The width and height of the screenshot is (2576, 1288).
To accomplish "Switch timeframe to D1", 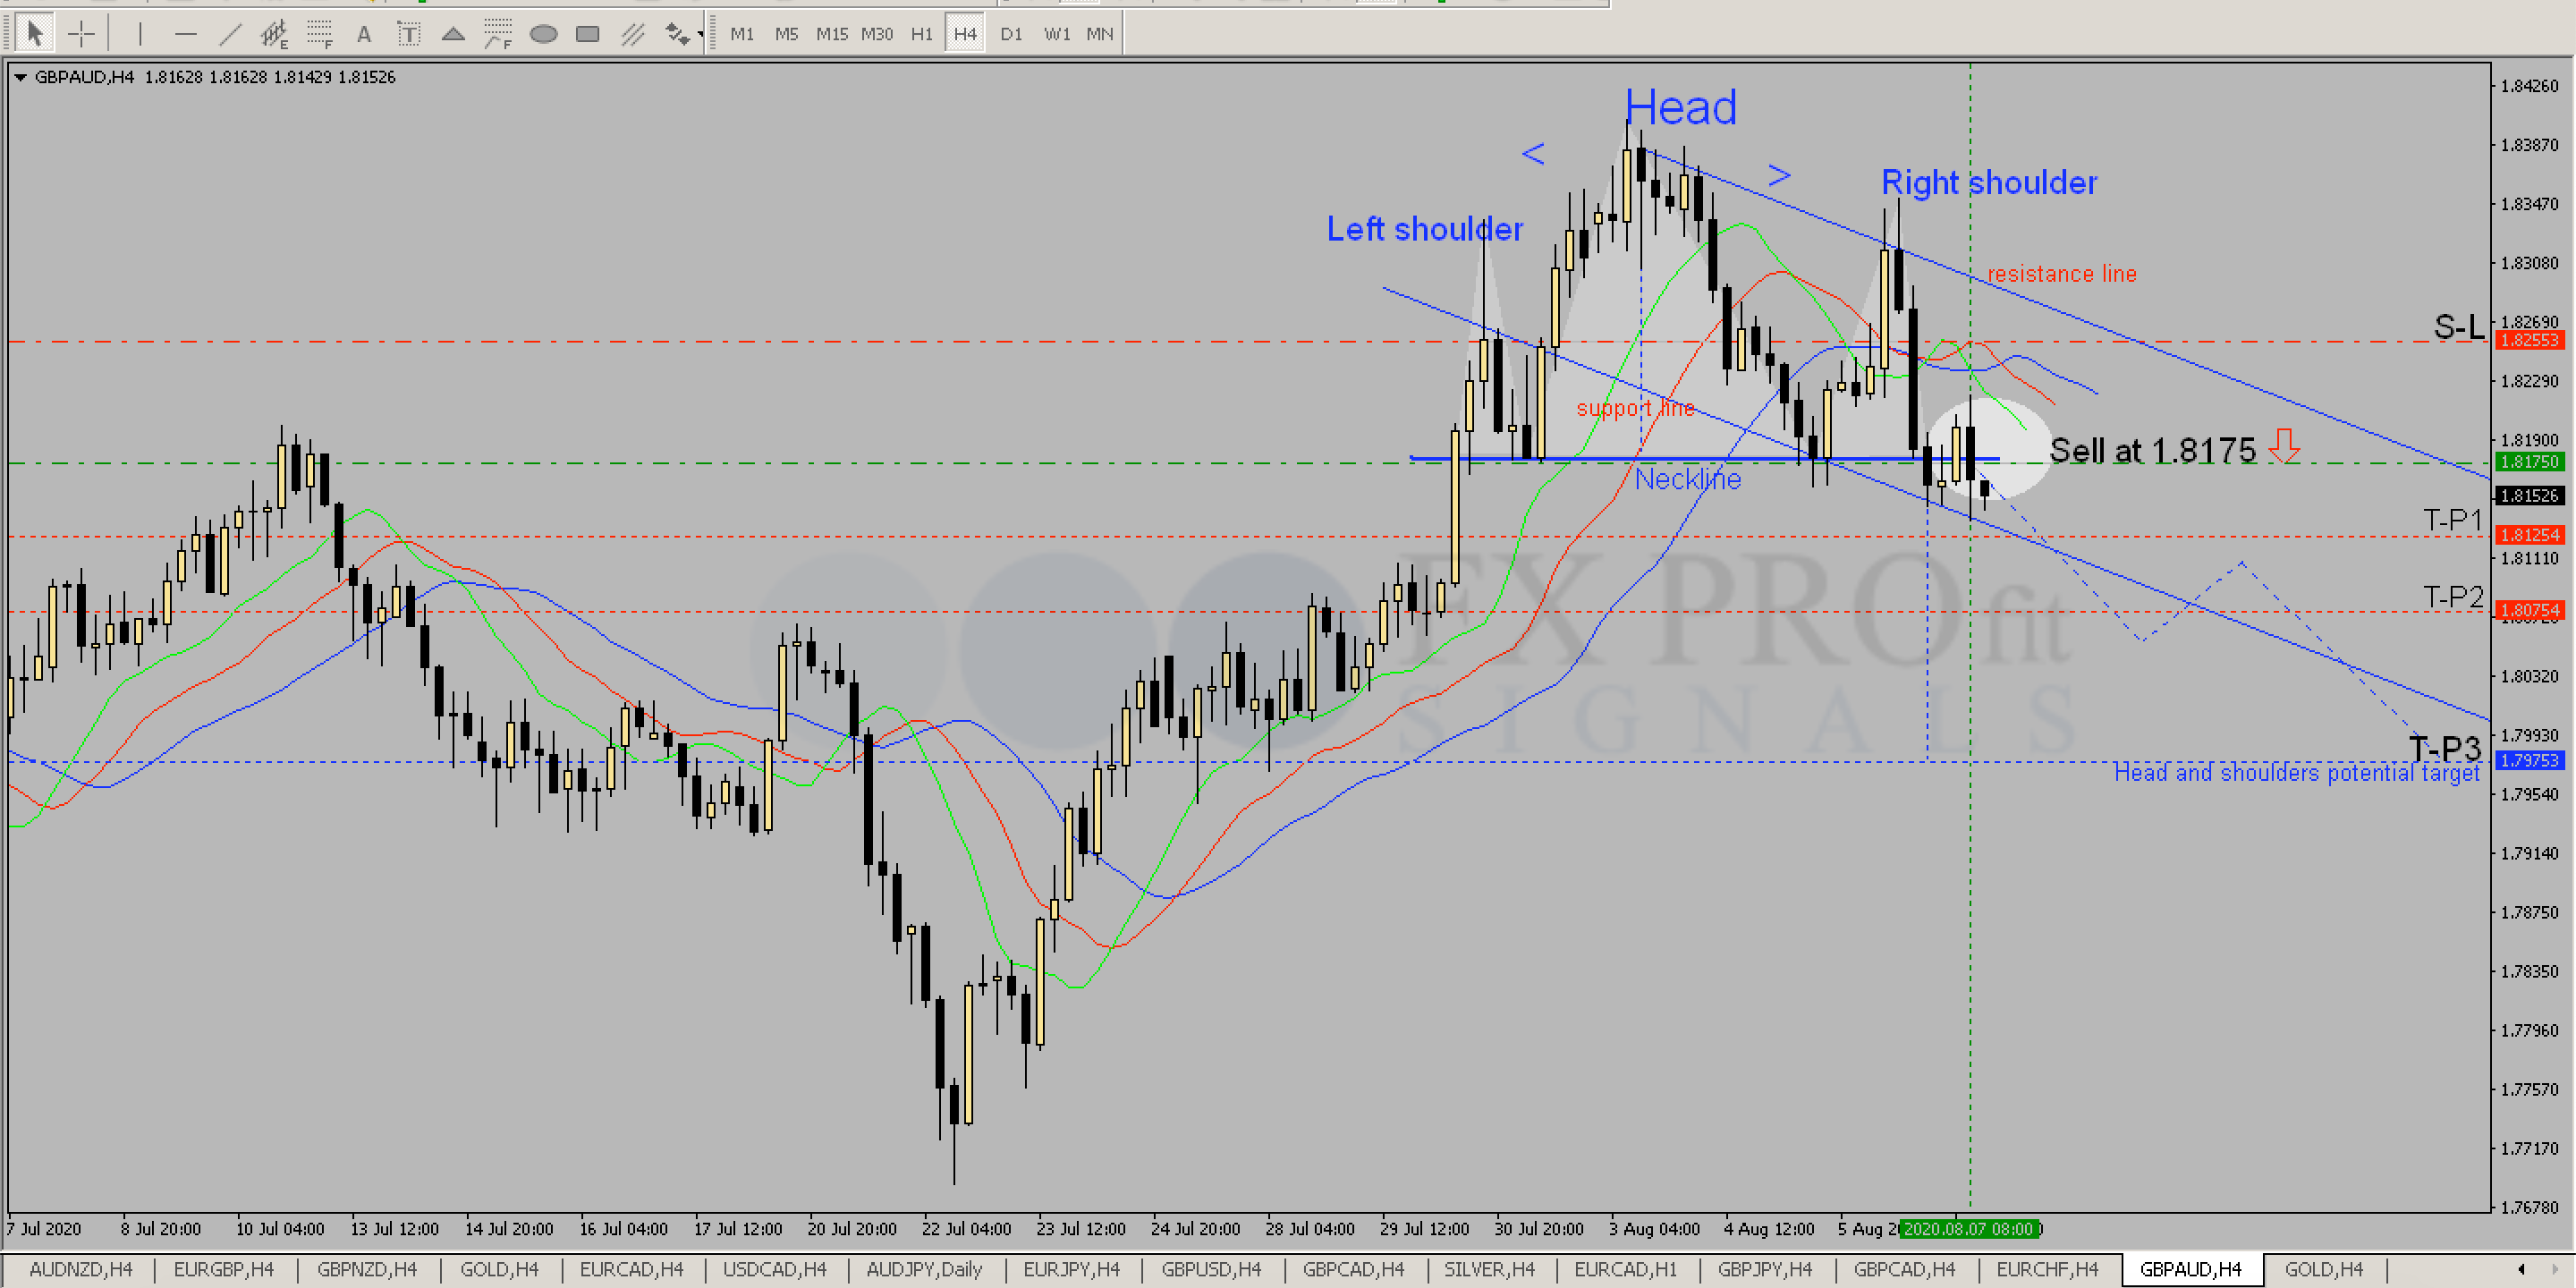I will (x=1011, y=34).
